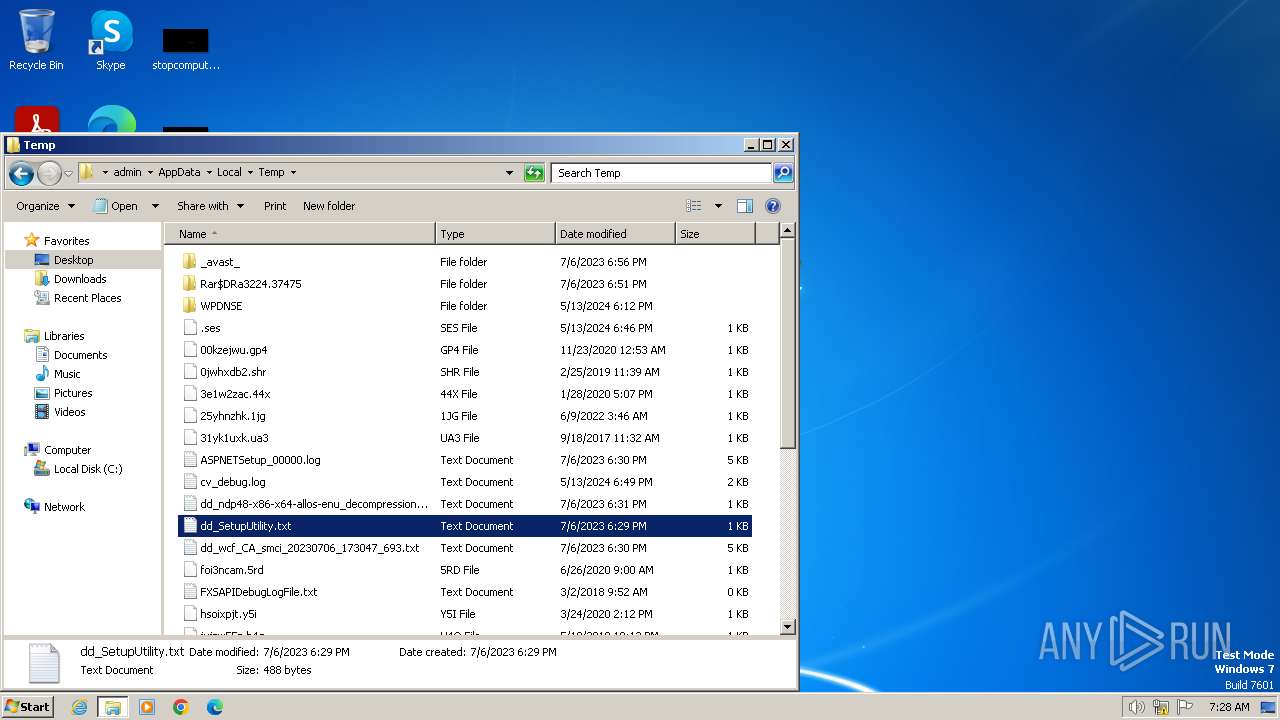Viewport: 1280px width, 720px height.
Task: Toggle the preview pane
Action: [x=745, y=206]
